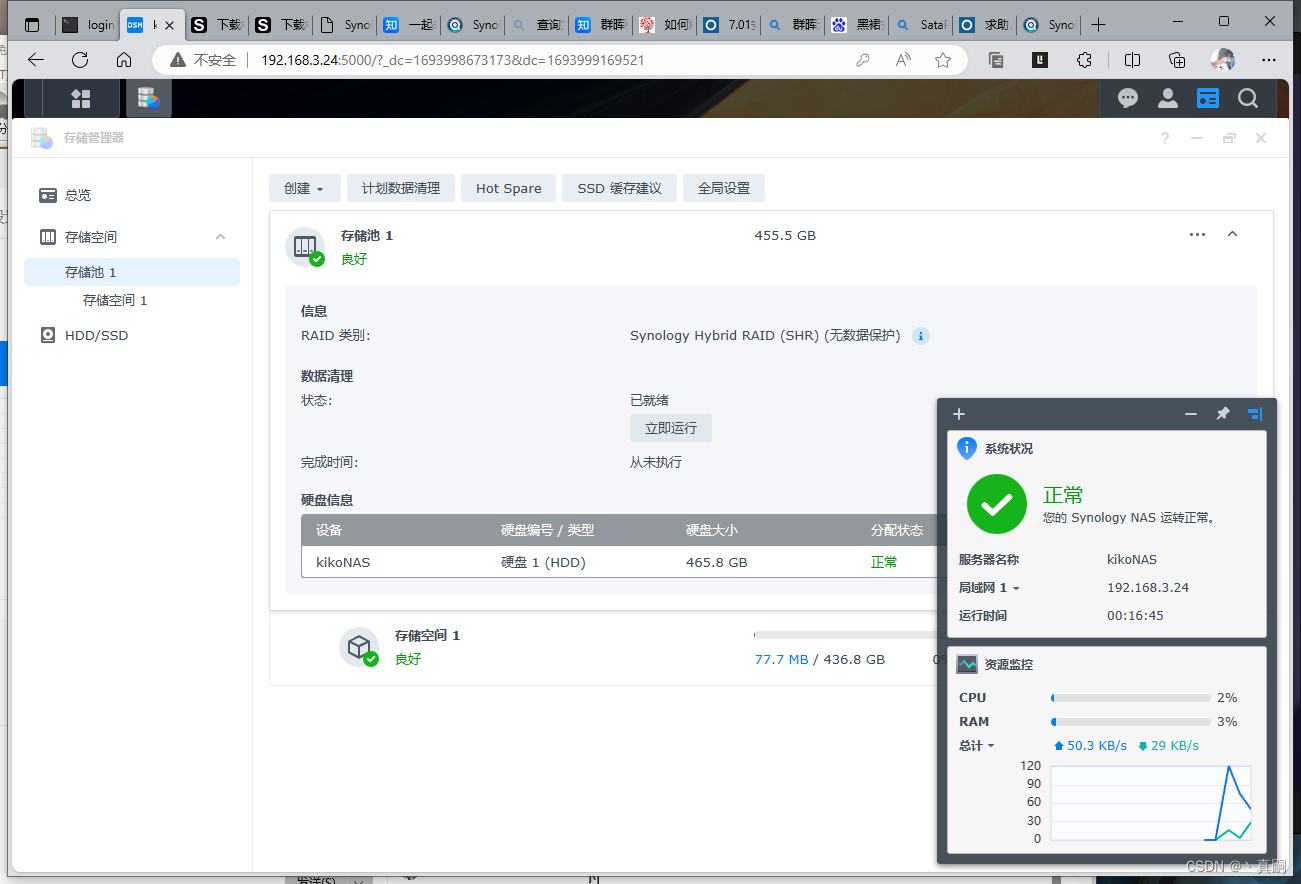Change widget layout with the top-right layout icon

[x=1254, y=414]
